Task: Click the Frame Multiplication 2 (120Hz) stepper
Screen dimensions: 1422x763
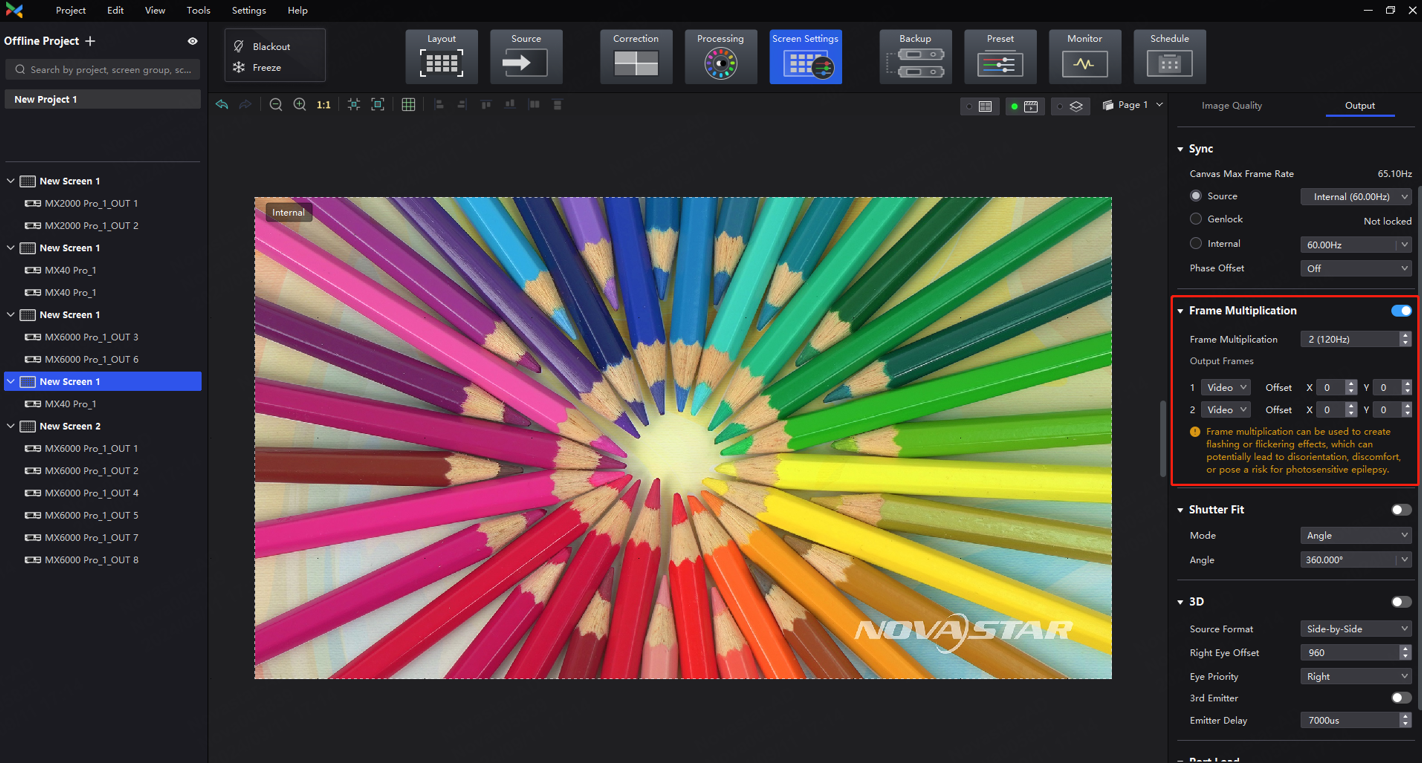Action: (x=1405, y=340)
